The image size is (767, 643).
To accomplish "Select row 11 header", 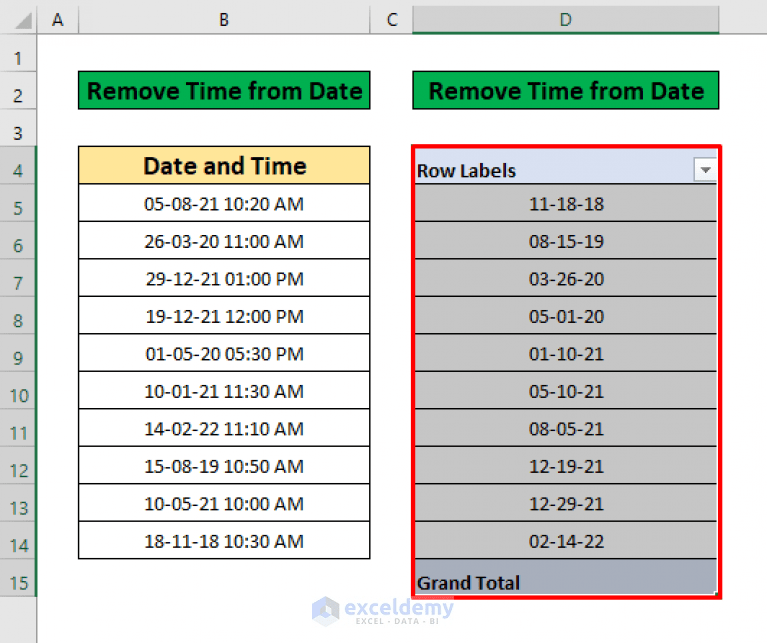I will tap(18, 428).
